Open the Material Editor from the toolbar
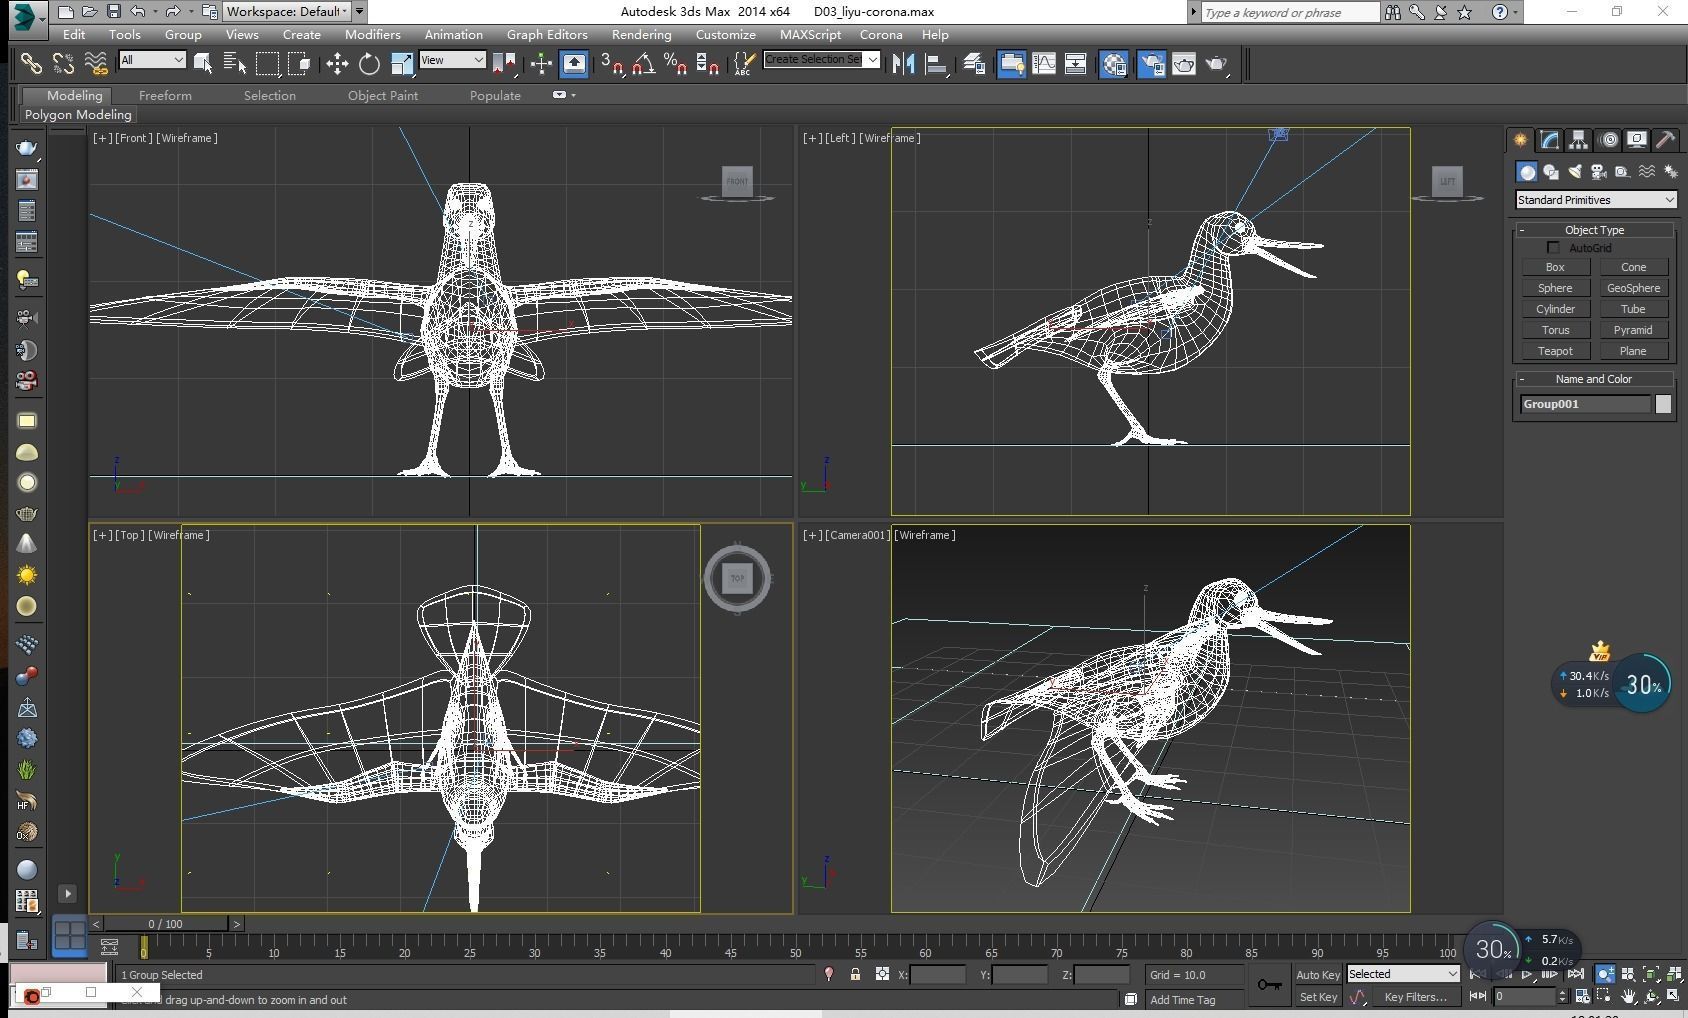Image resolution: width=1688 pixels, height=1018 pixels. (x=1114, y=63)
